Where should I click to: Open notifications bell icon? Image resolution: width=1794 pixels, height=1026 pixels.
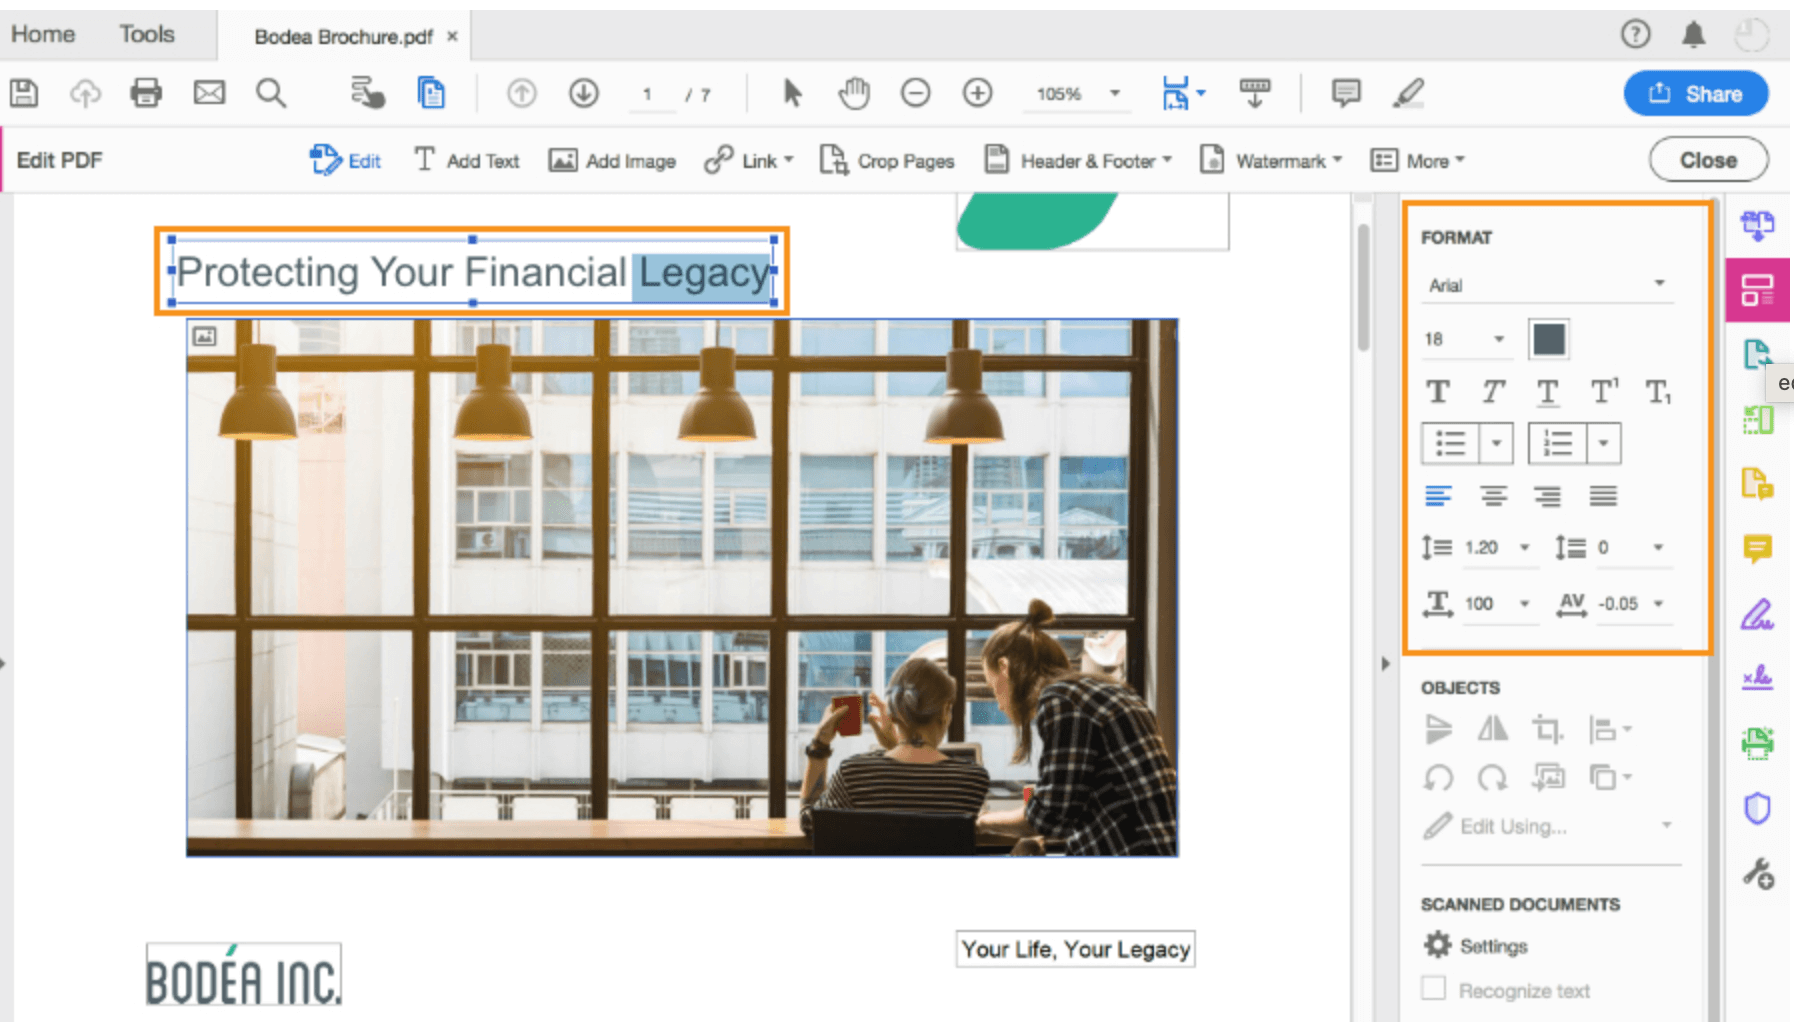click(1693, 35)
